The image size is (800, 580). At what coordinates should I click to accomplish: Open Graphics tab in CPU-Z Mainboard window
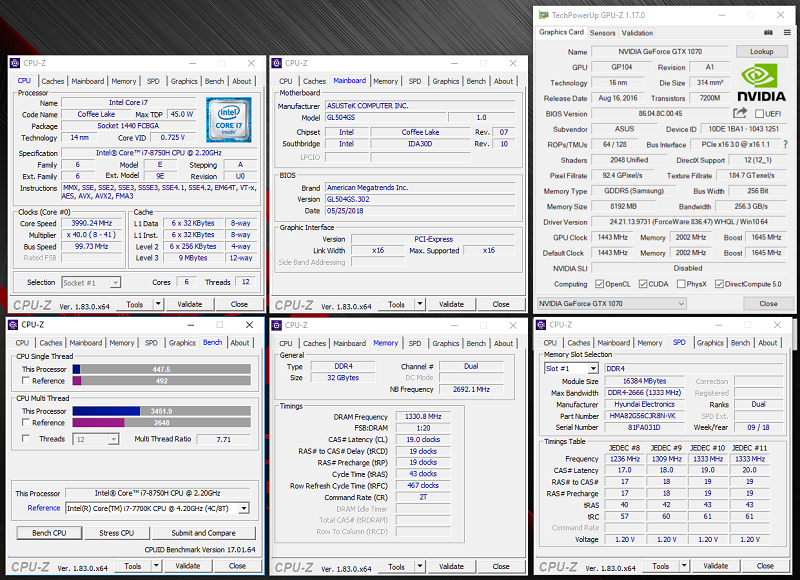click(x=446, y=81)
